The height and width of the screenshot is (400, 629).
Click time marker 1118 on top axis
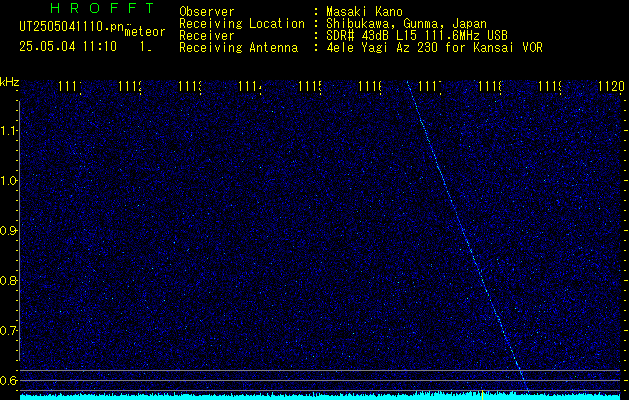[490, 86]
